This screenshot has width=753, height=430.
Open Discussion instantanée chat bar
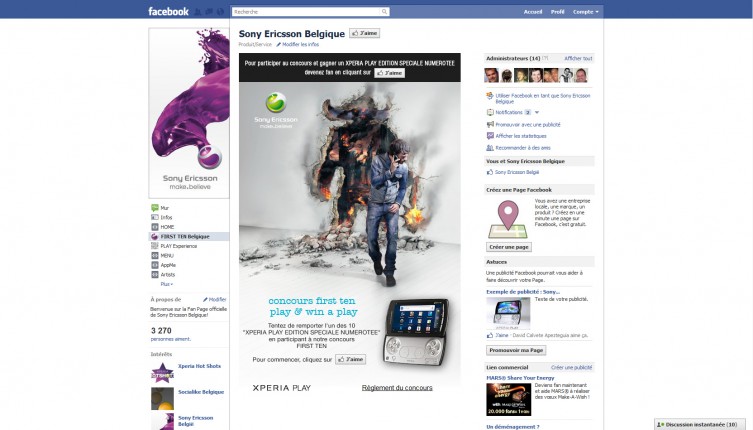[700, 425]
